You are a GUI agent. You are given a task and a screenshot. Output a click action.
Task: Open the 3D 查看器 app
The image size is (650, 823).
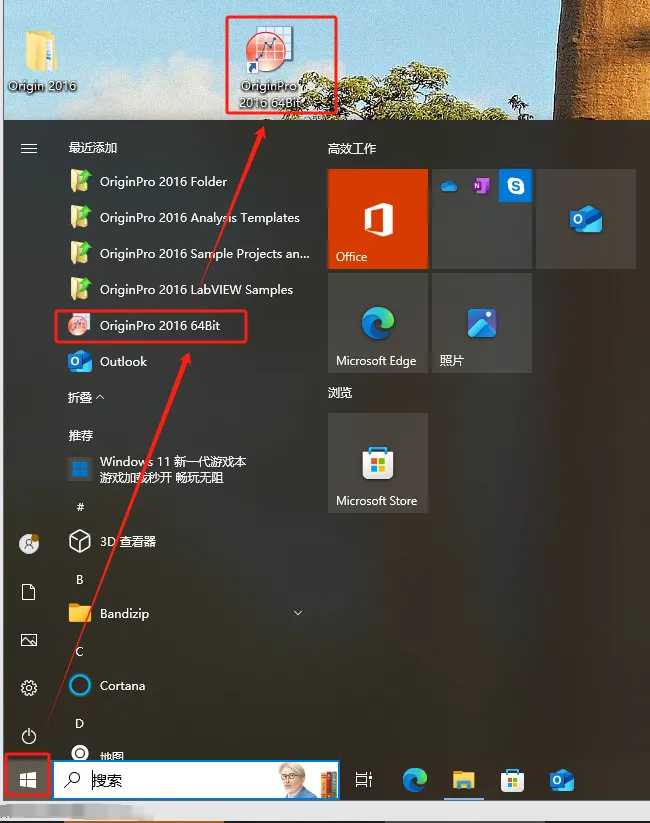tap(112, 541)
